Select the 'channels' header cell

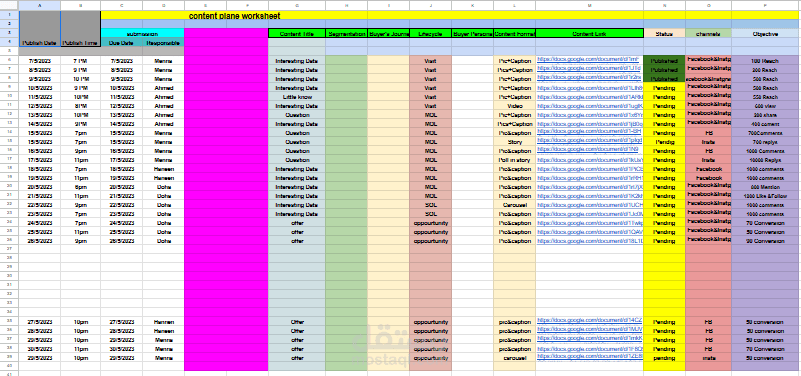(708, 34)
